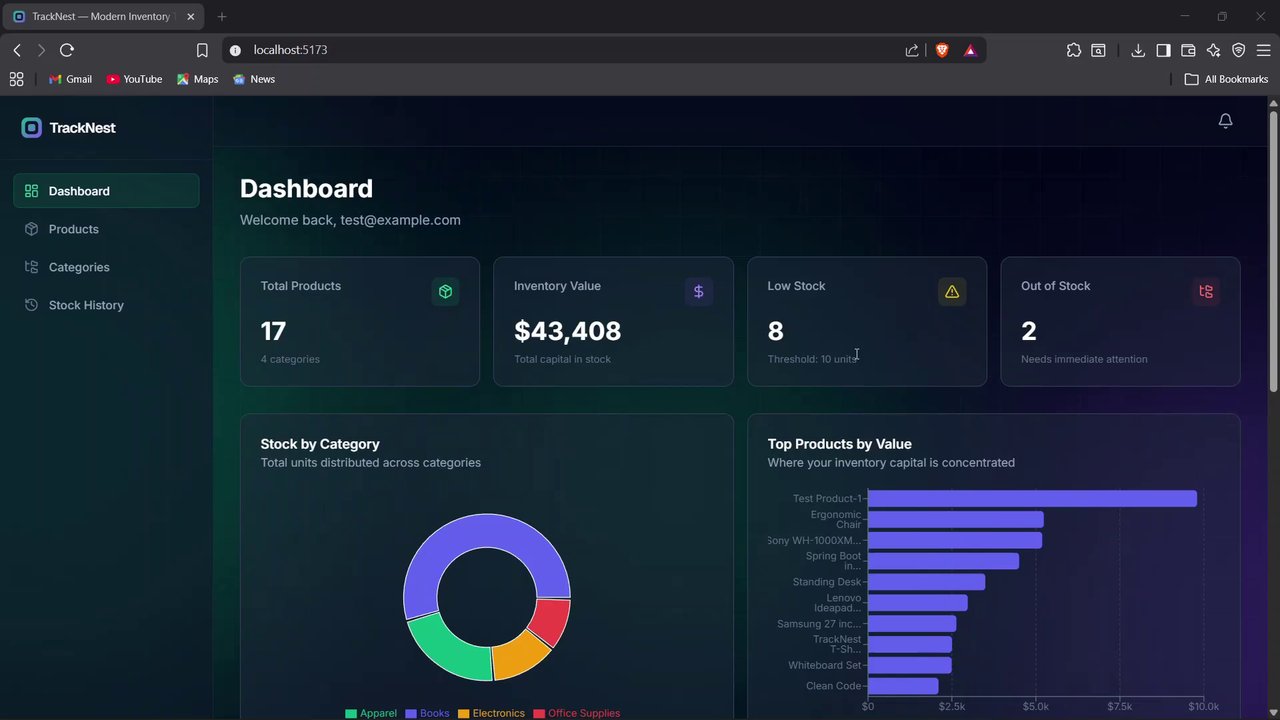1280x720 pixels.
Task: Click the TrackNest logo icon
Action: tap(32, 128)
